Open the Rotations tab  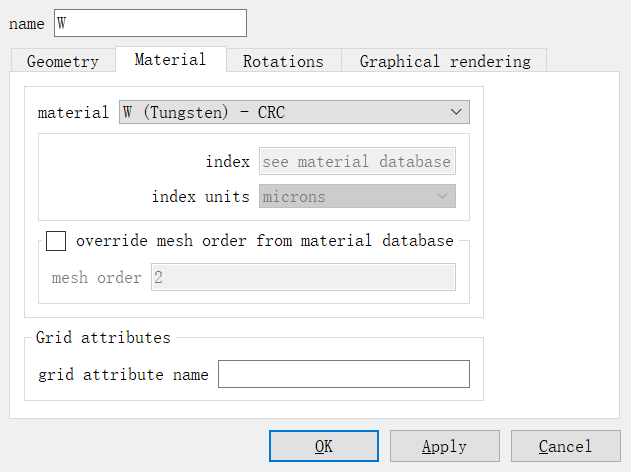pyautogui.click(x=283, y=61)
